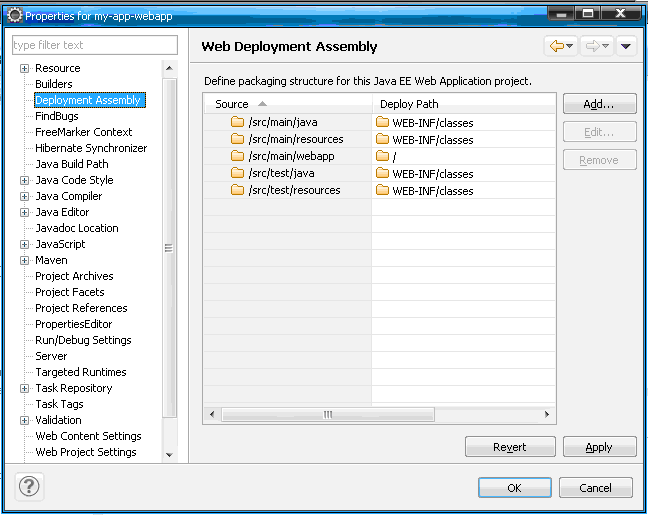Click the root deploy path folder icon
648x515 pixels.
(382, 156)
